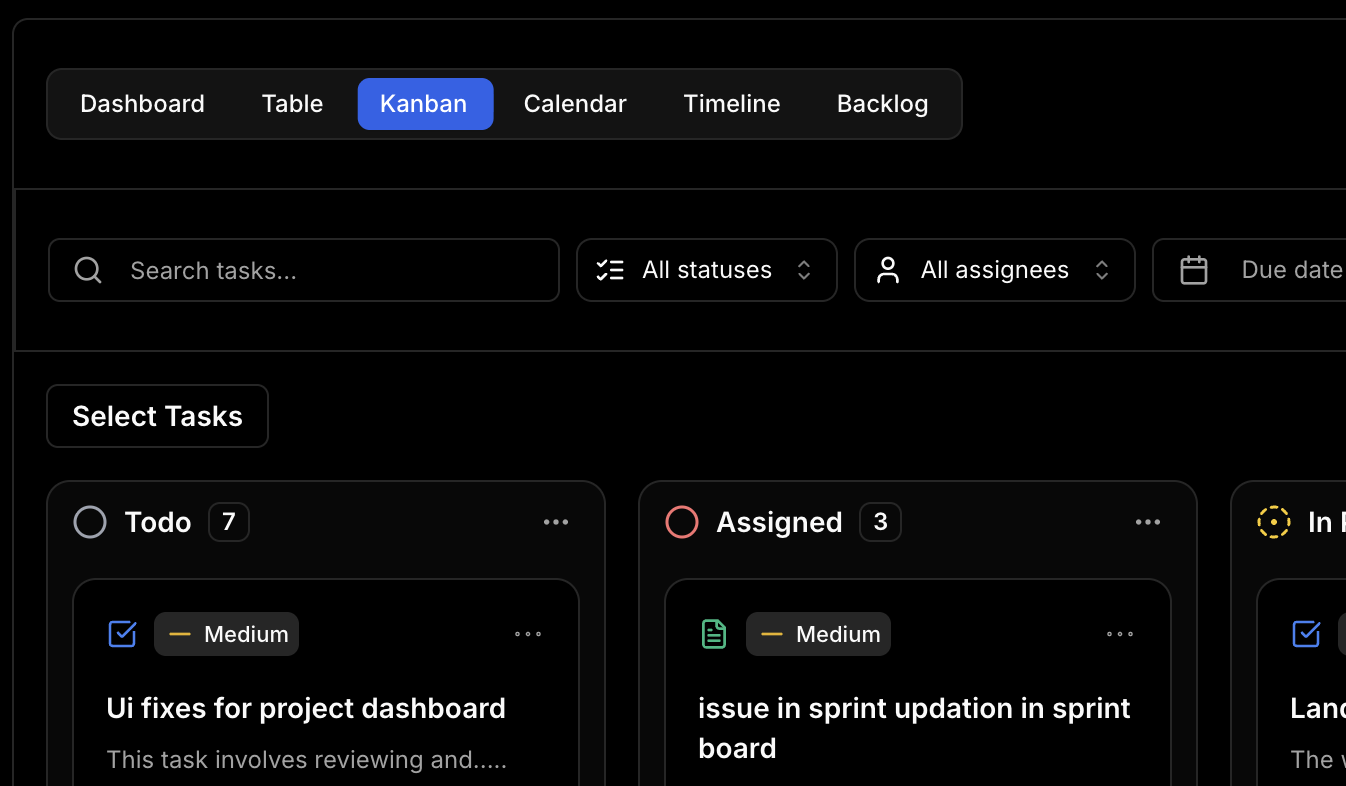Viewport: 1346px width, 786px height.
Task: Open the Todo column options menu
Action: point(556,522)
